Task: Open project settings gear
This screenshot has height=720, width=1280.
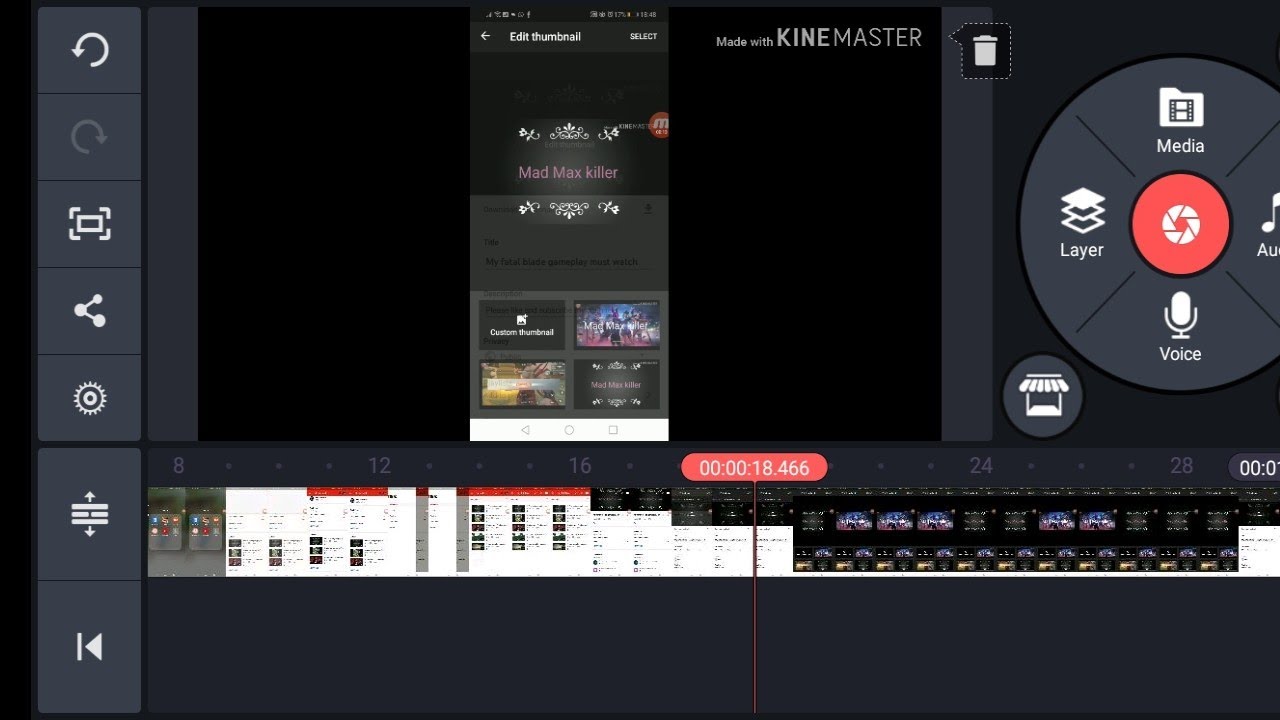Action: 89,398
